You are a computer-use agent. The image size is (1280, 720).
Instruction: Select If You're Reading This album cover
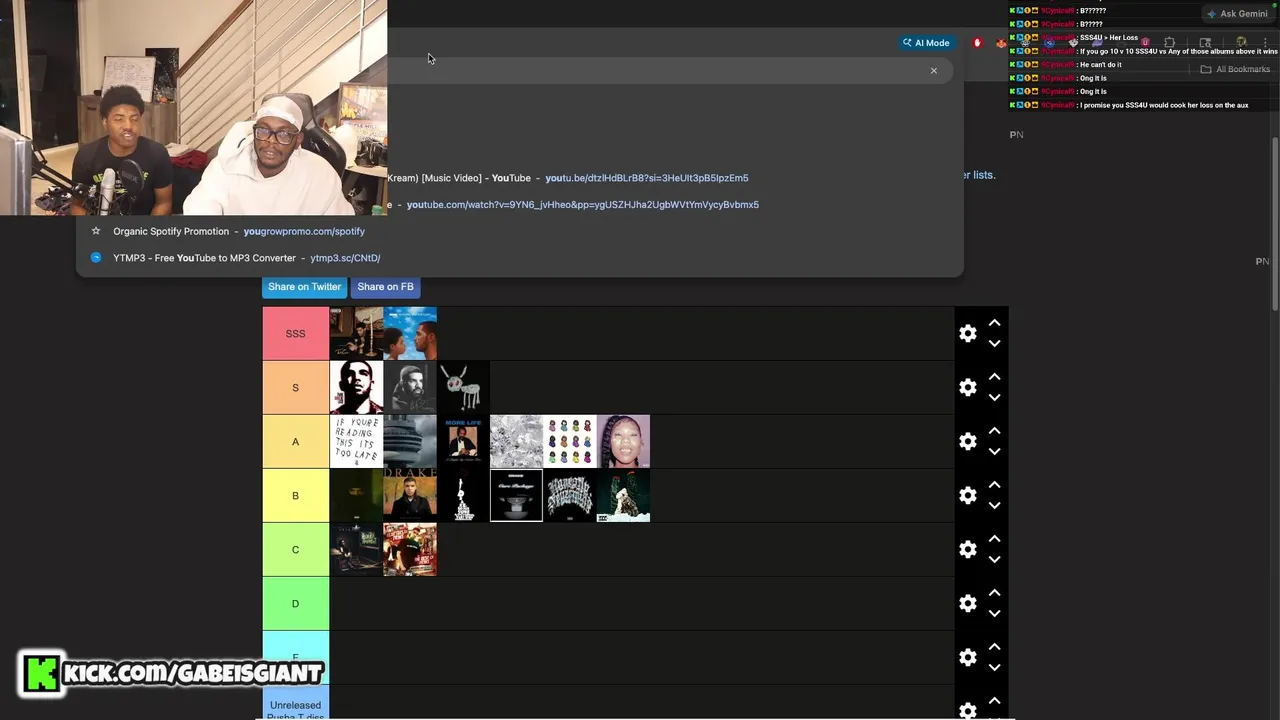pos(356,442)
